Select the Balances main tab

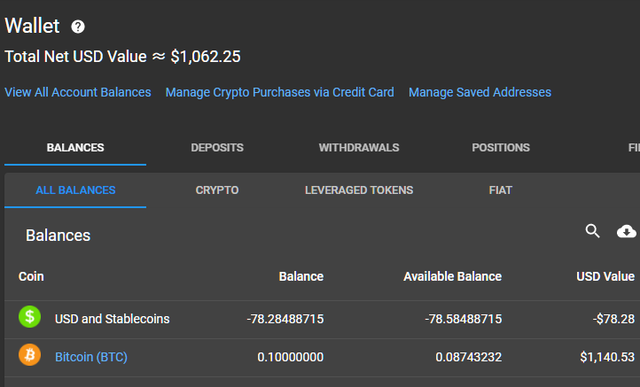coord(75,148)
